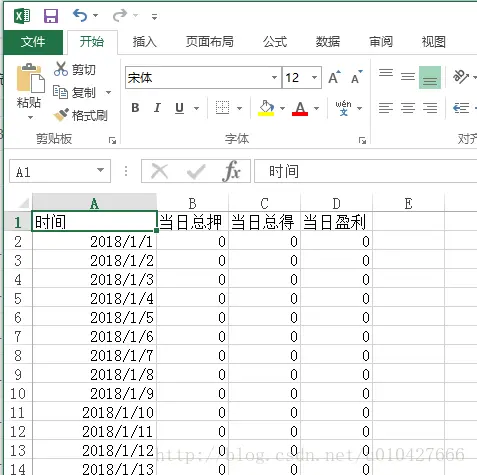Expand the 宋体 font name dropdown arrow
This screenshot has width=477, height=475.
(x=274, y=78)
